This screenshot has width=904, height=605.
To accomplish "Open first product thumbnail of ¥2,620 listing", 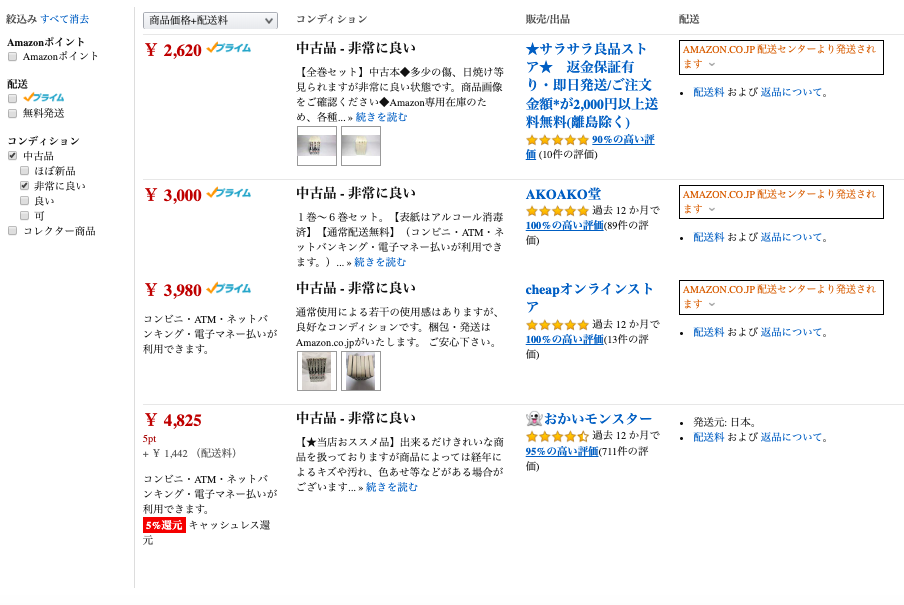I will coord(316,146).
